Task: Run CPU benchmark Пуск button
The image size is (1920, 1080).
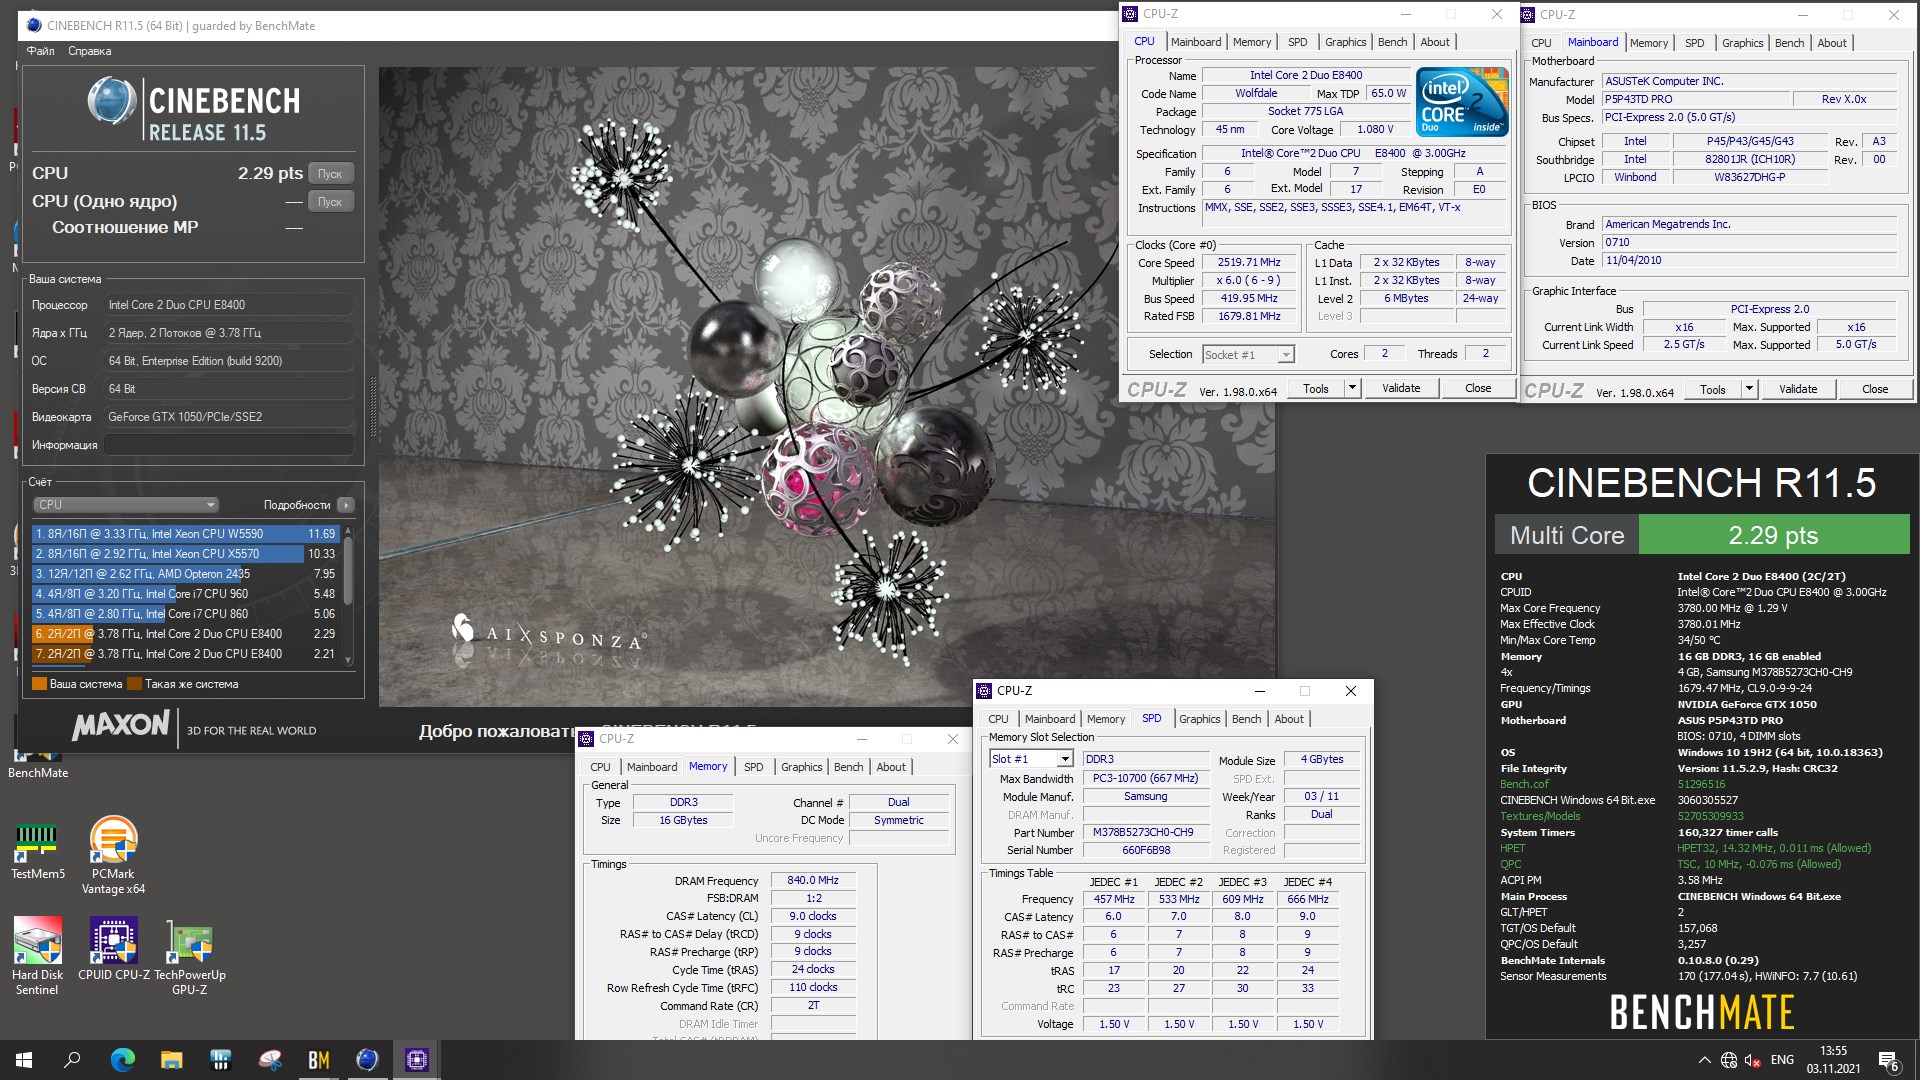Action: (x=330, y=173)
